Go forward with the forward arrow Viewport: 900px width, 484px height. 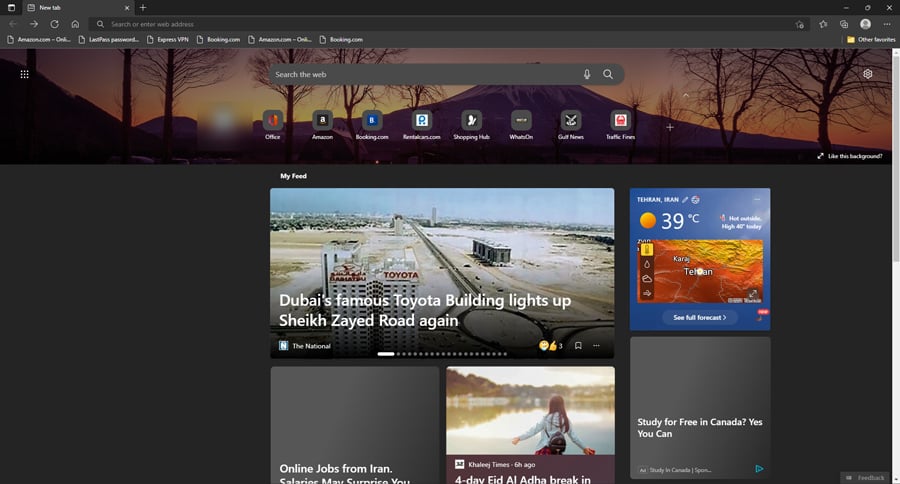[34, 24]
